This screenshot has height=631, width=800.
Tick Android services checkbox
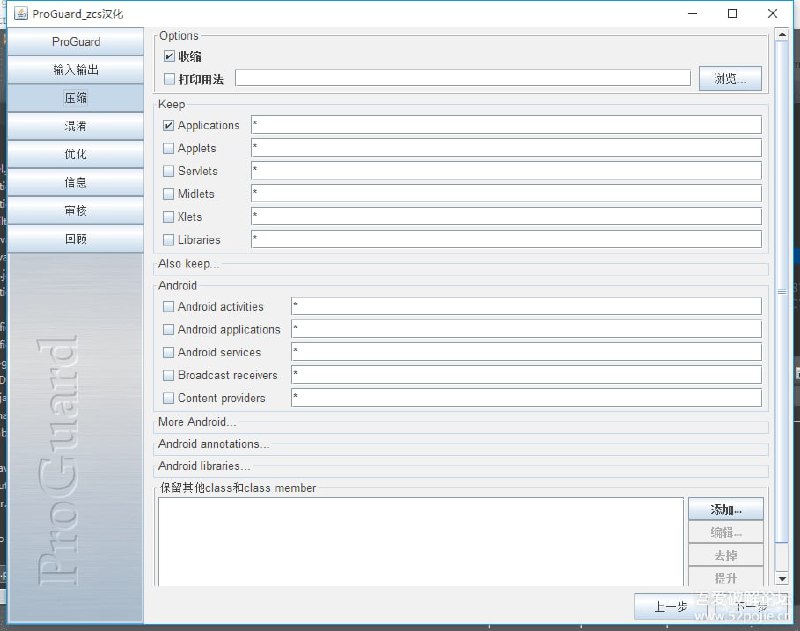tap(168, 352)
